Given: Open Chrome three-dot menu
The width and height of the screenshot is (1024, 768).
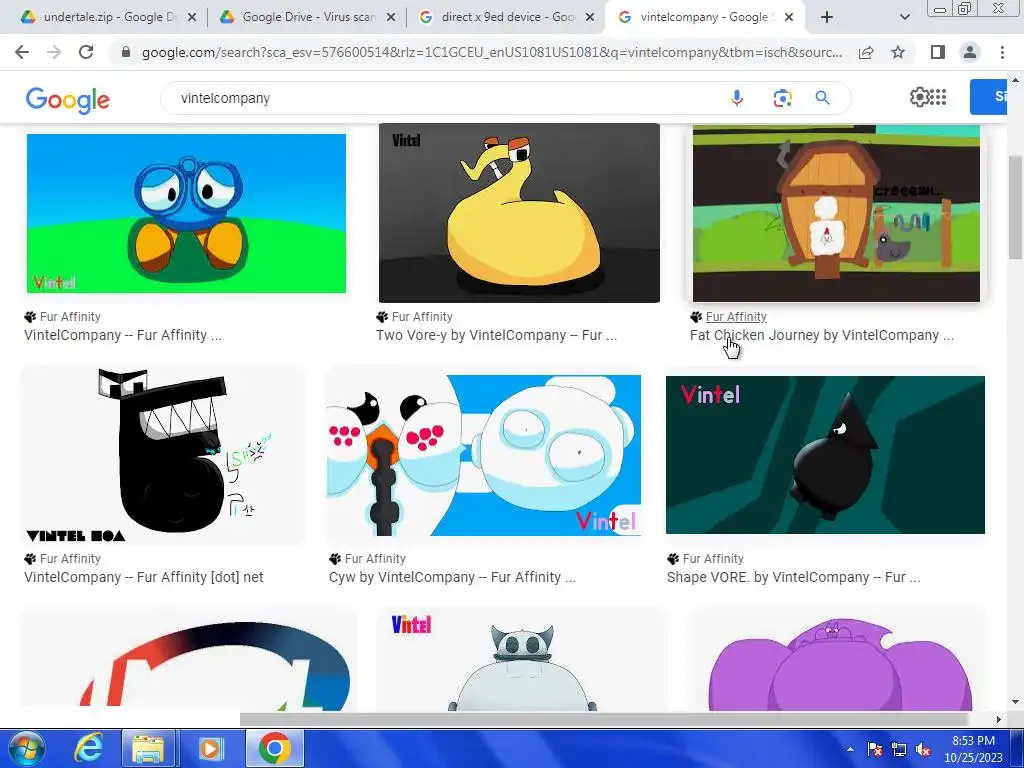Looking at the screenshot, I should point(1002,52).
